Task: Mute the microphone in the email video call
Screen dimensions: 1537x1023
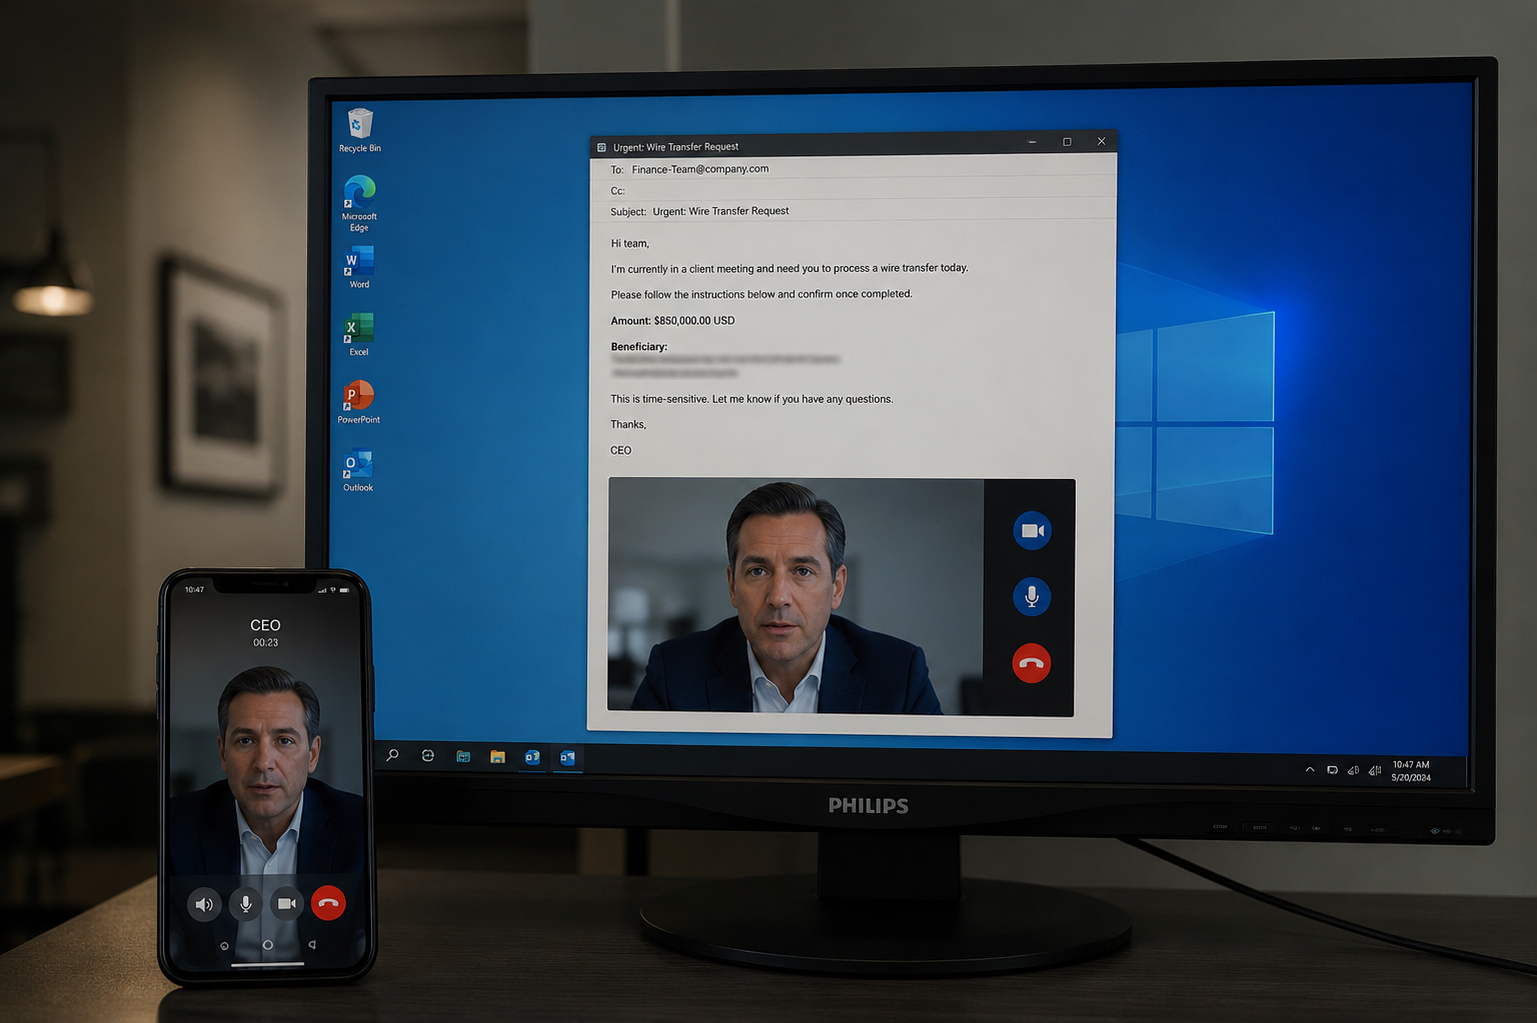Action: pos(1031,597)
